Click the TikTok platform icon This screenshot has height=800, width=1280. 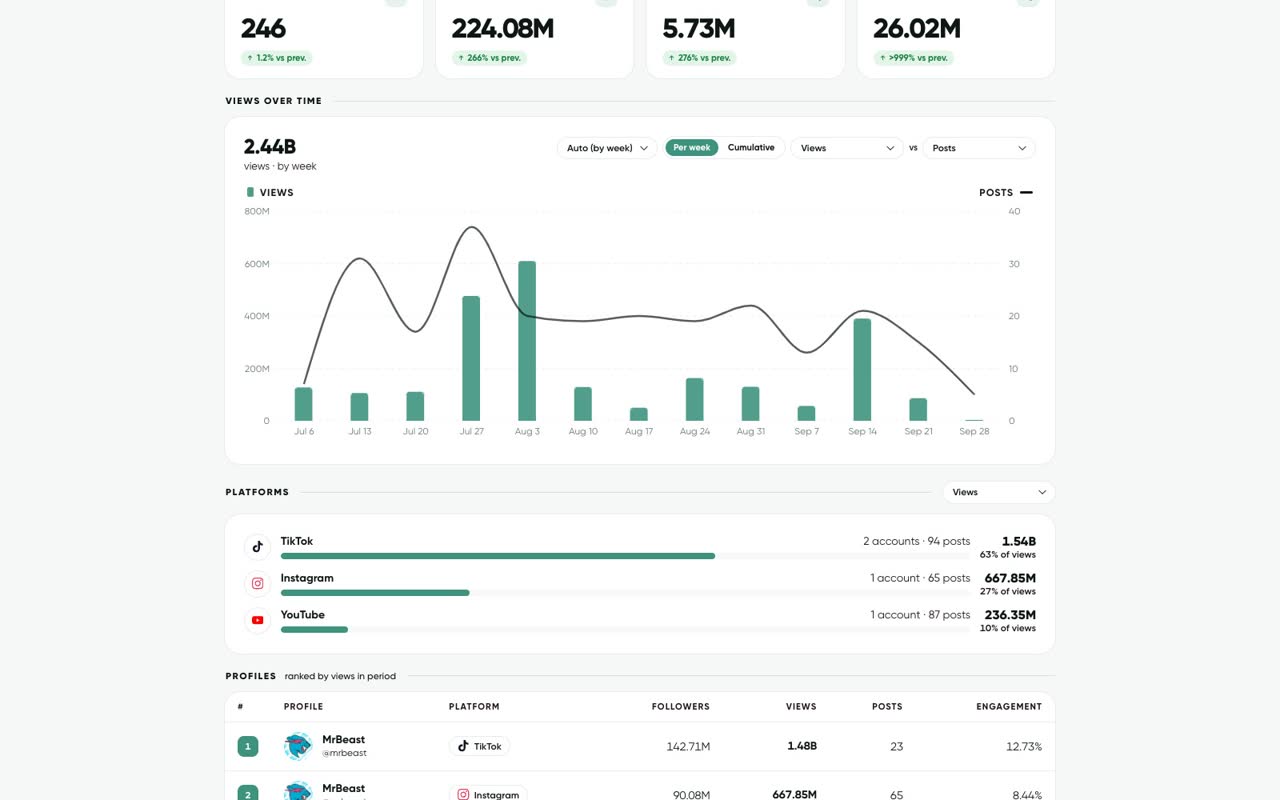click(x=257, y=546)
